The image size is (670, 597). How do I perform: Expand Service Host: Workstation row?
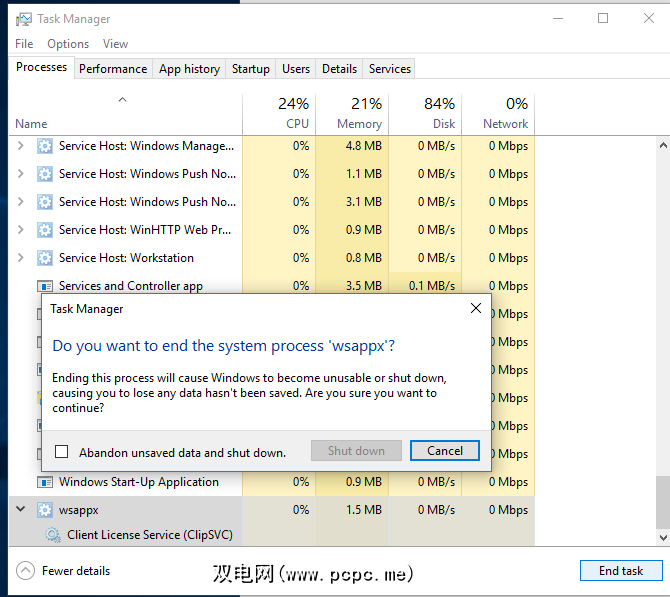(21, 258)
